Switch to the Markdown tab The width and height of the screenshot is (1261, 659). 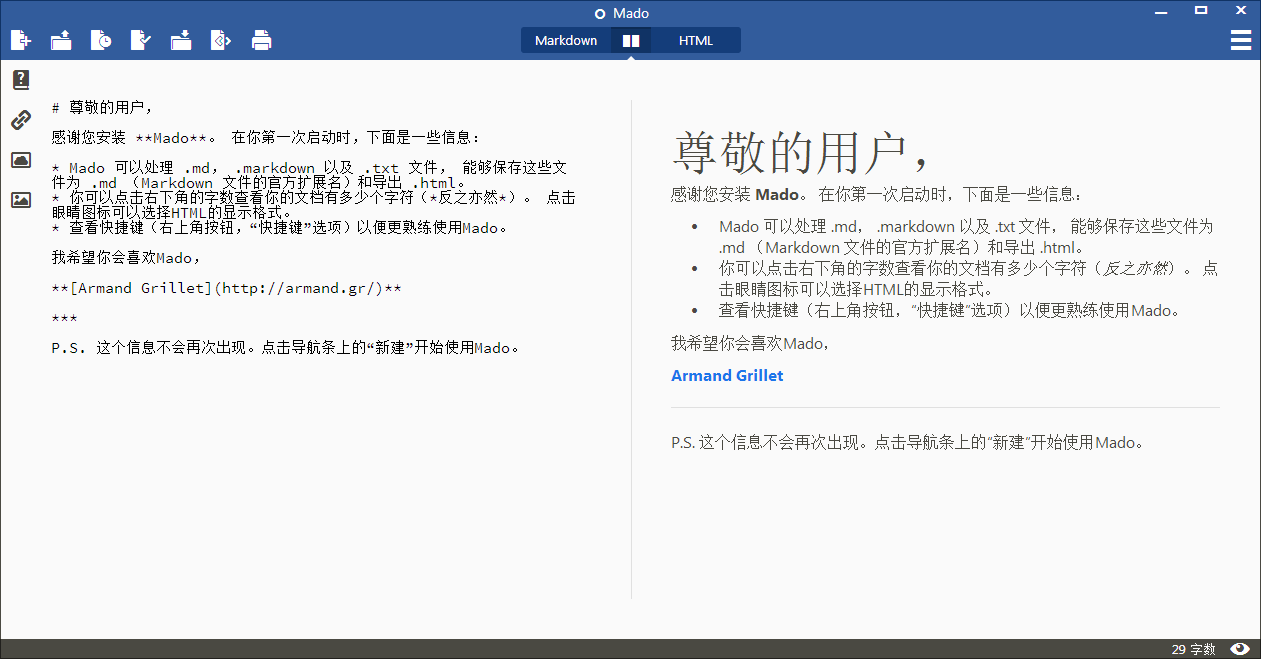click(566, 41)
